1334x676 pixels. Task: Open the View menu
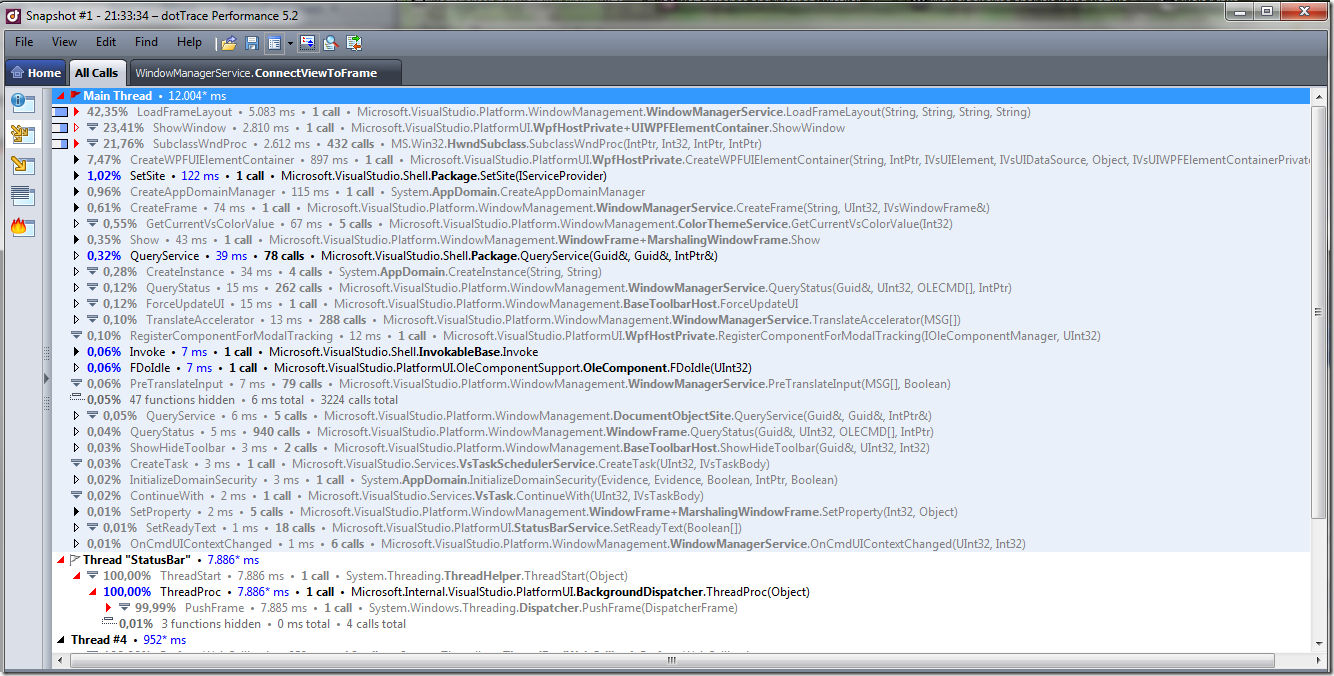click(64, 42)
